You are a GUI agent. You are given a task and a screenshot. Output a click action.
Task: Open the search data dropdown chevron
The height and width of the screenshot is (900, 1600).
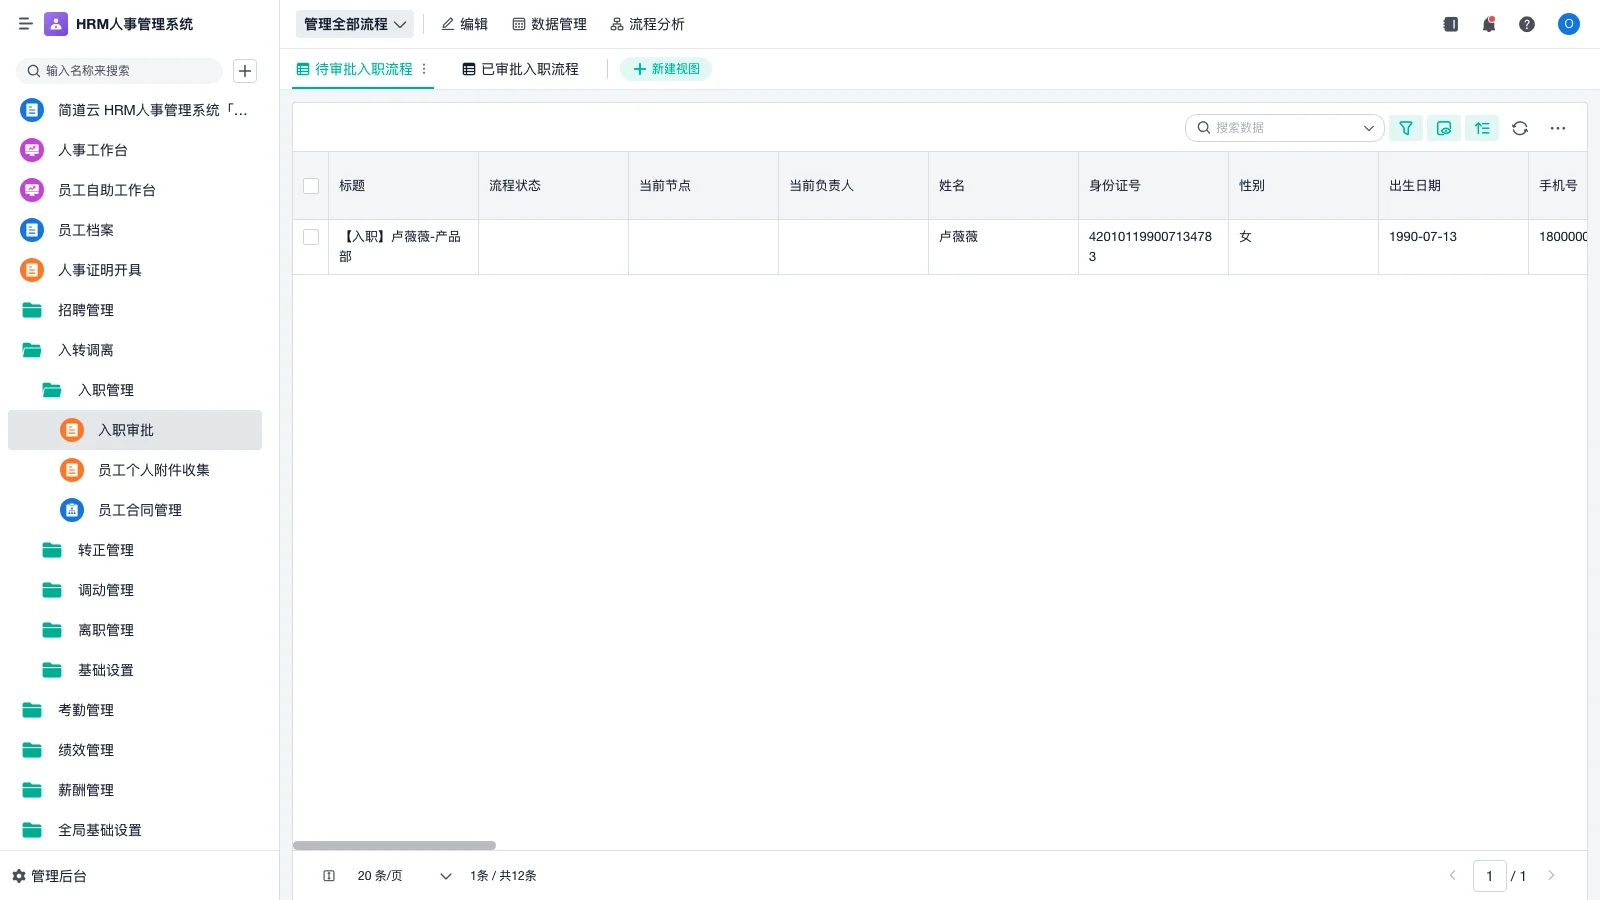click(1368, 128)
